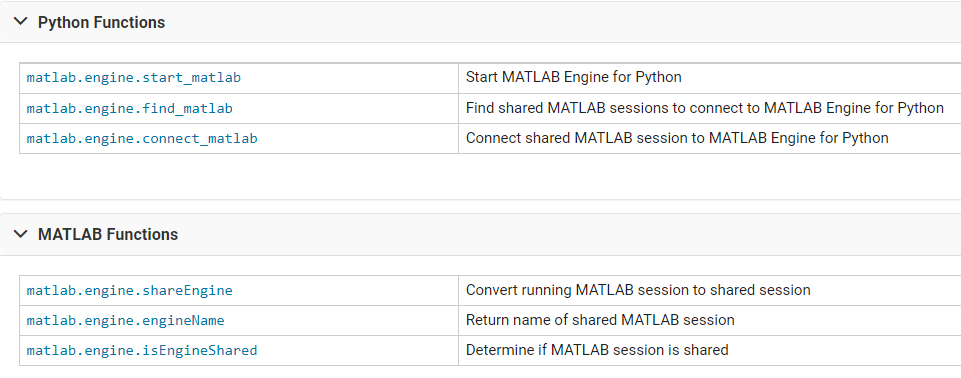Open the matlab.engine.start_matlab link
This screenshot has height=378, width=961.
(134, 78)
